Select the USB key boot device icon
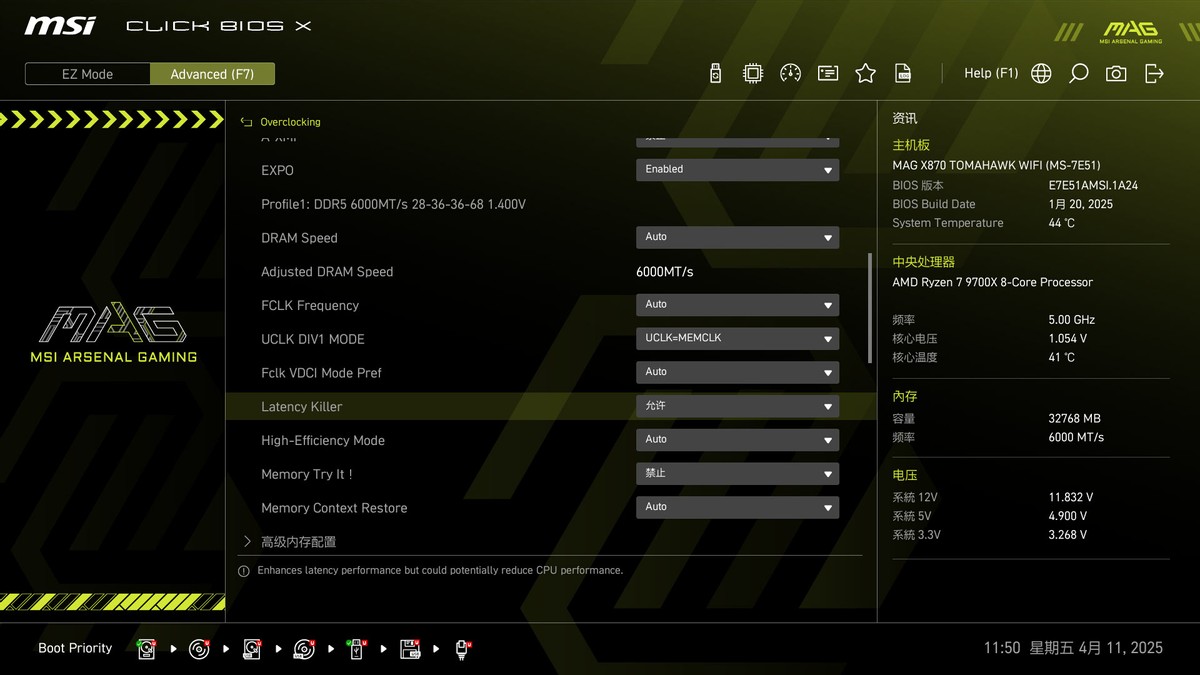Screen dimensions: 1200x675 tap(357, 649)
